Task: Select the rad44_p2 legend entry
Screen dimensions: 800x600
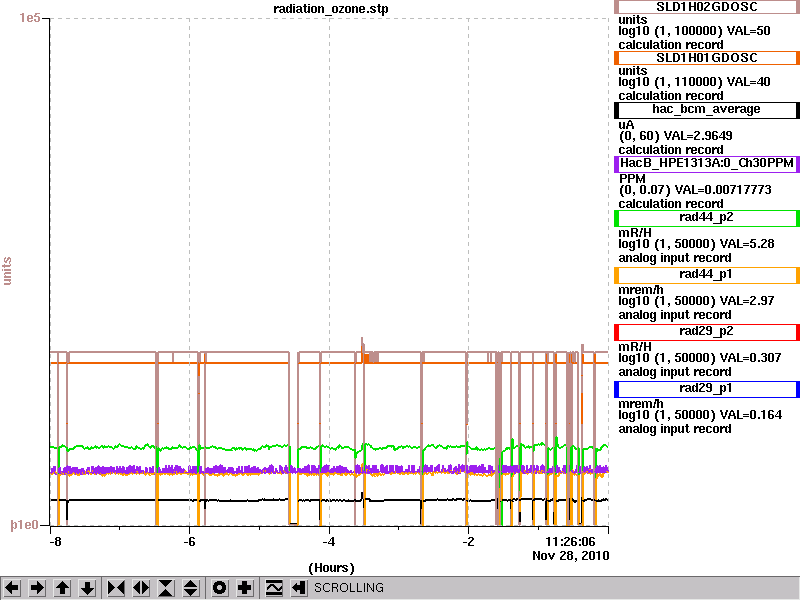Action: point(707,218)
